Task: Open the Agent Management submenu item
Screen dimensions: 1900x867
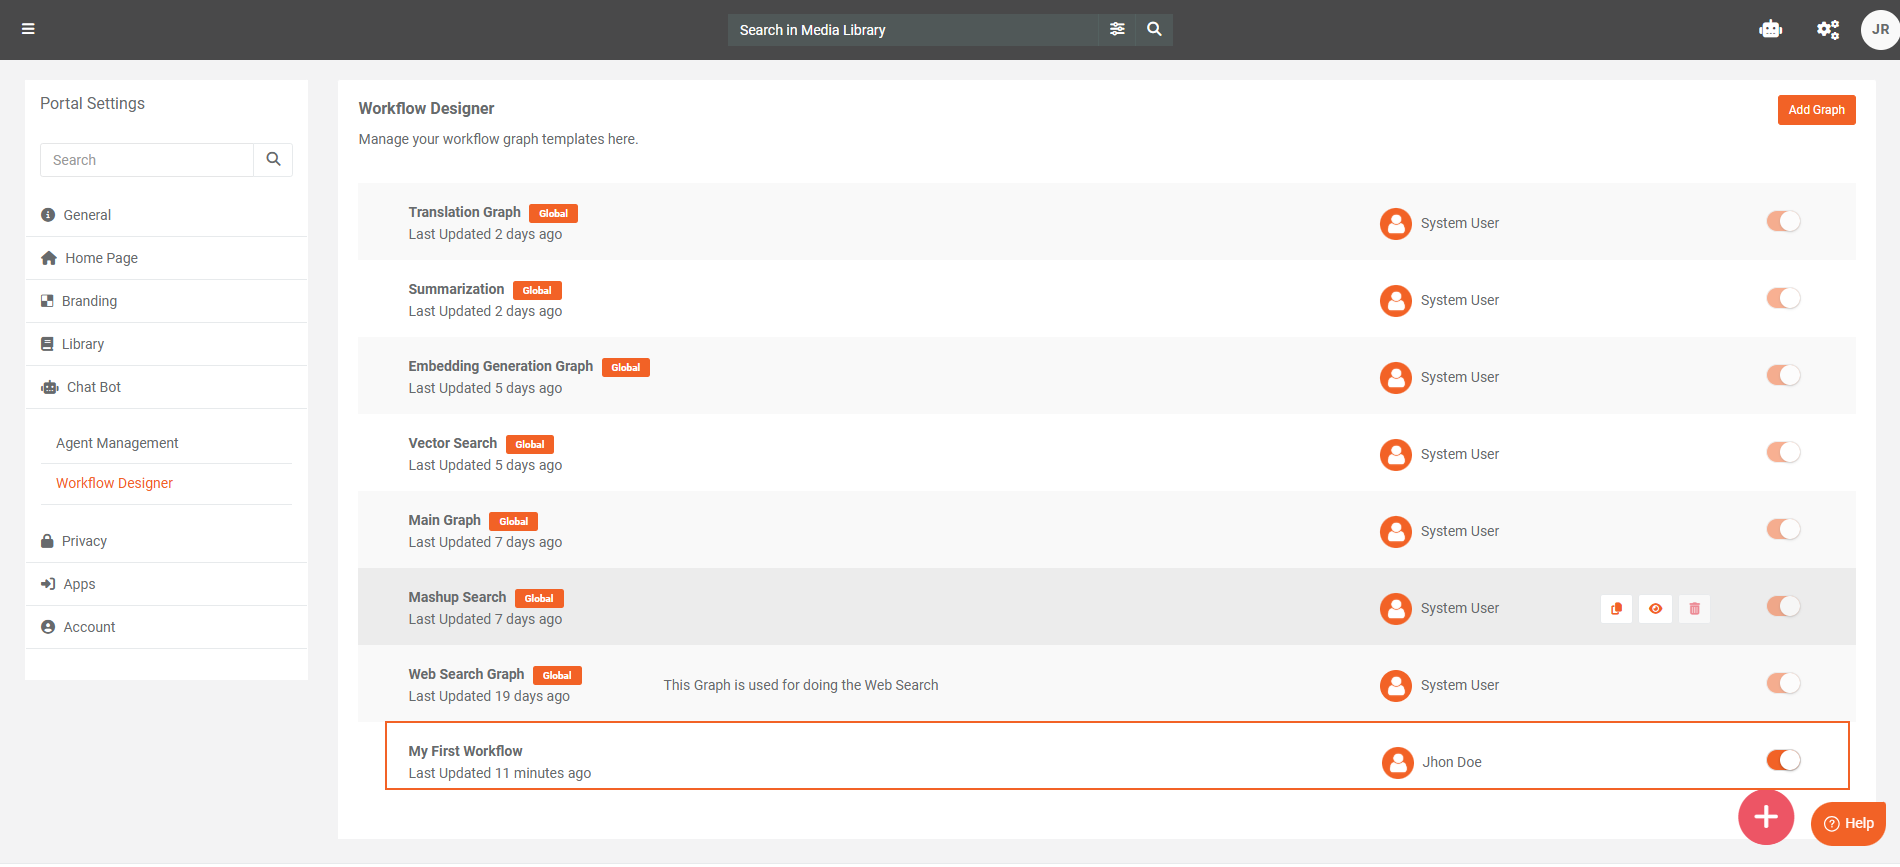Action: pos(117,443)
